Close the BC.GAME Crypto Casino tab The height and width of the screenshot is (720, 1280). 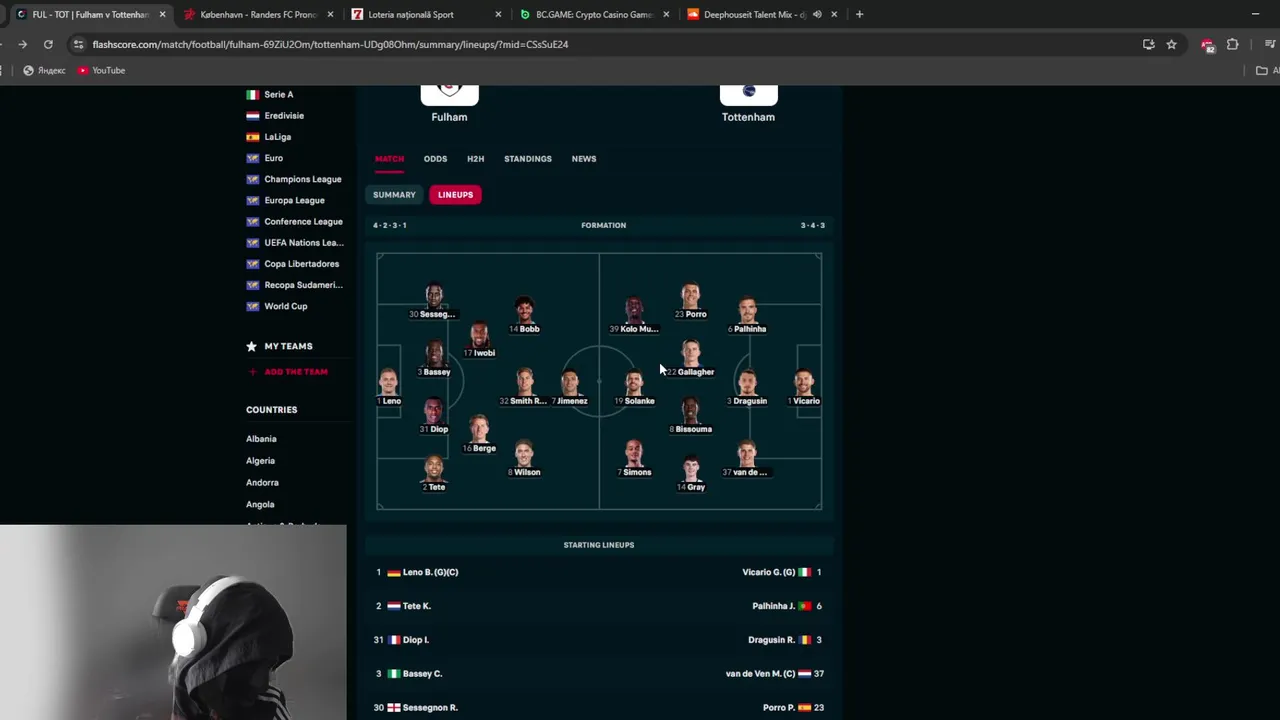tap(666, 15)
